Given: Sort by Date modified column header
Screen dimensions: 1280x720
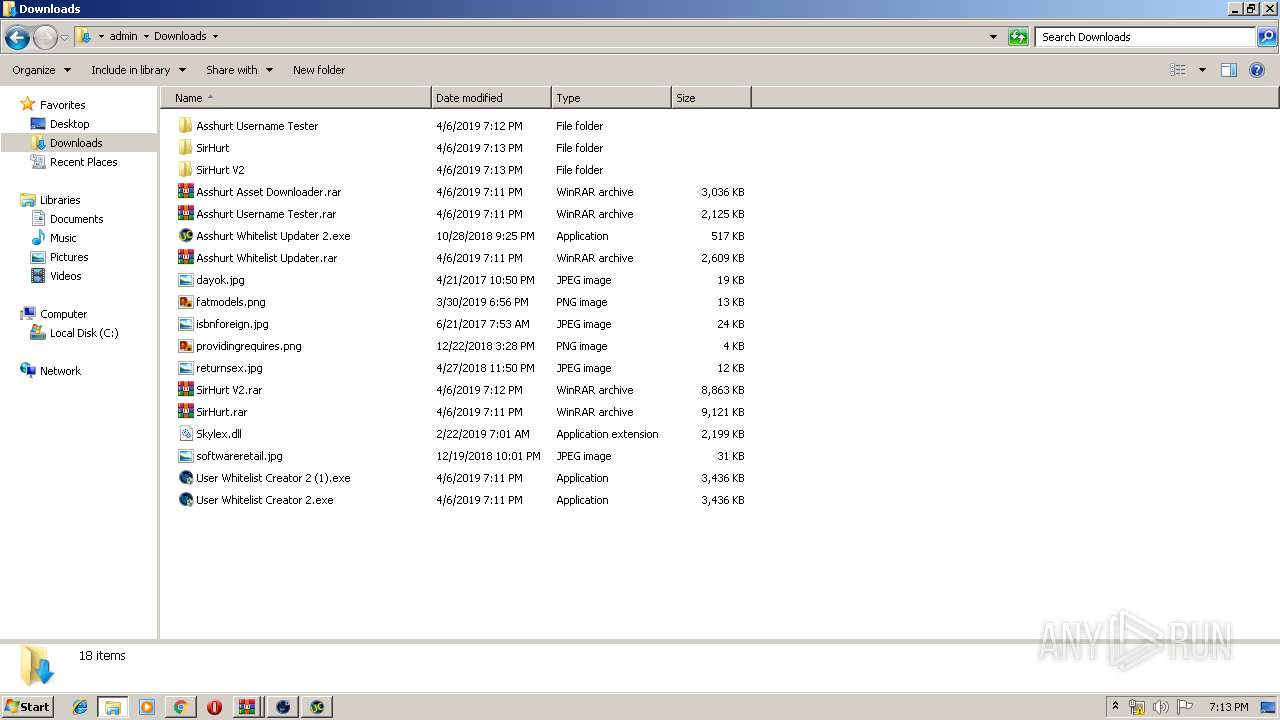Looking at the screenshot, I should point(491,98).
